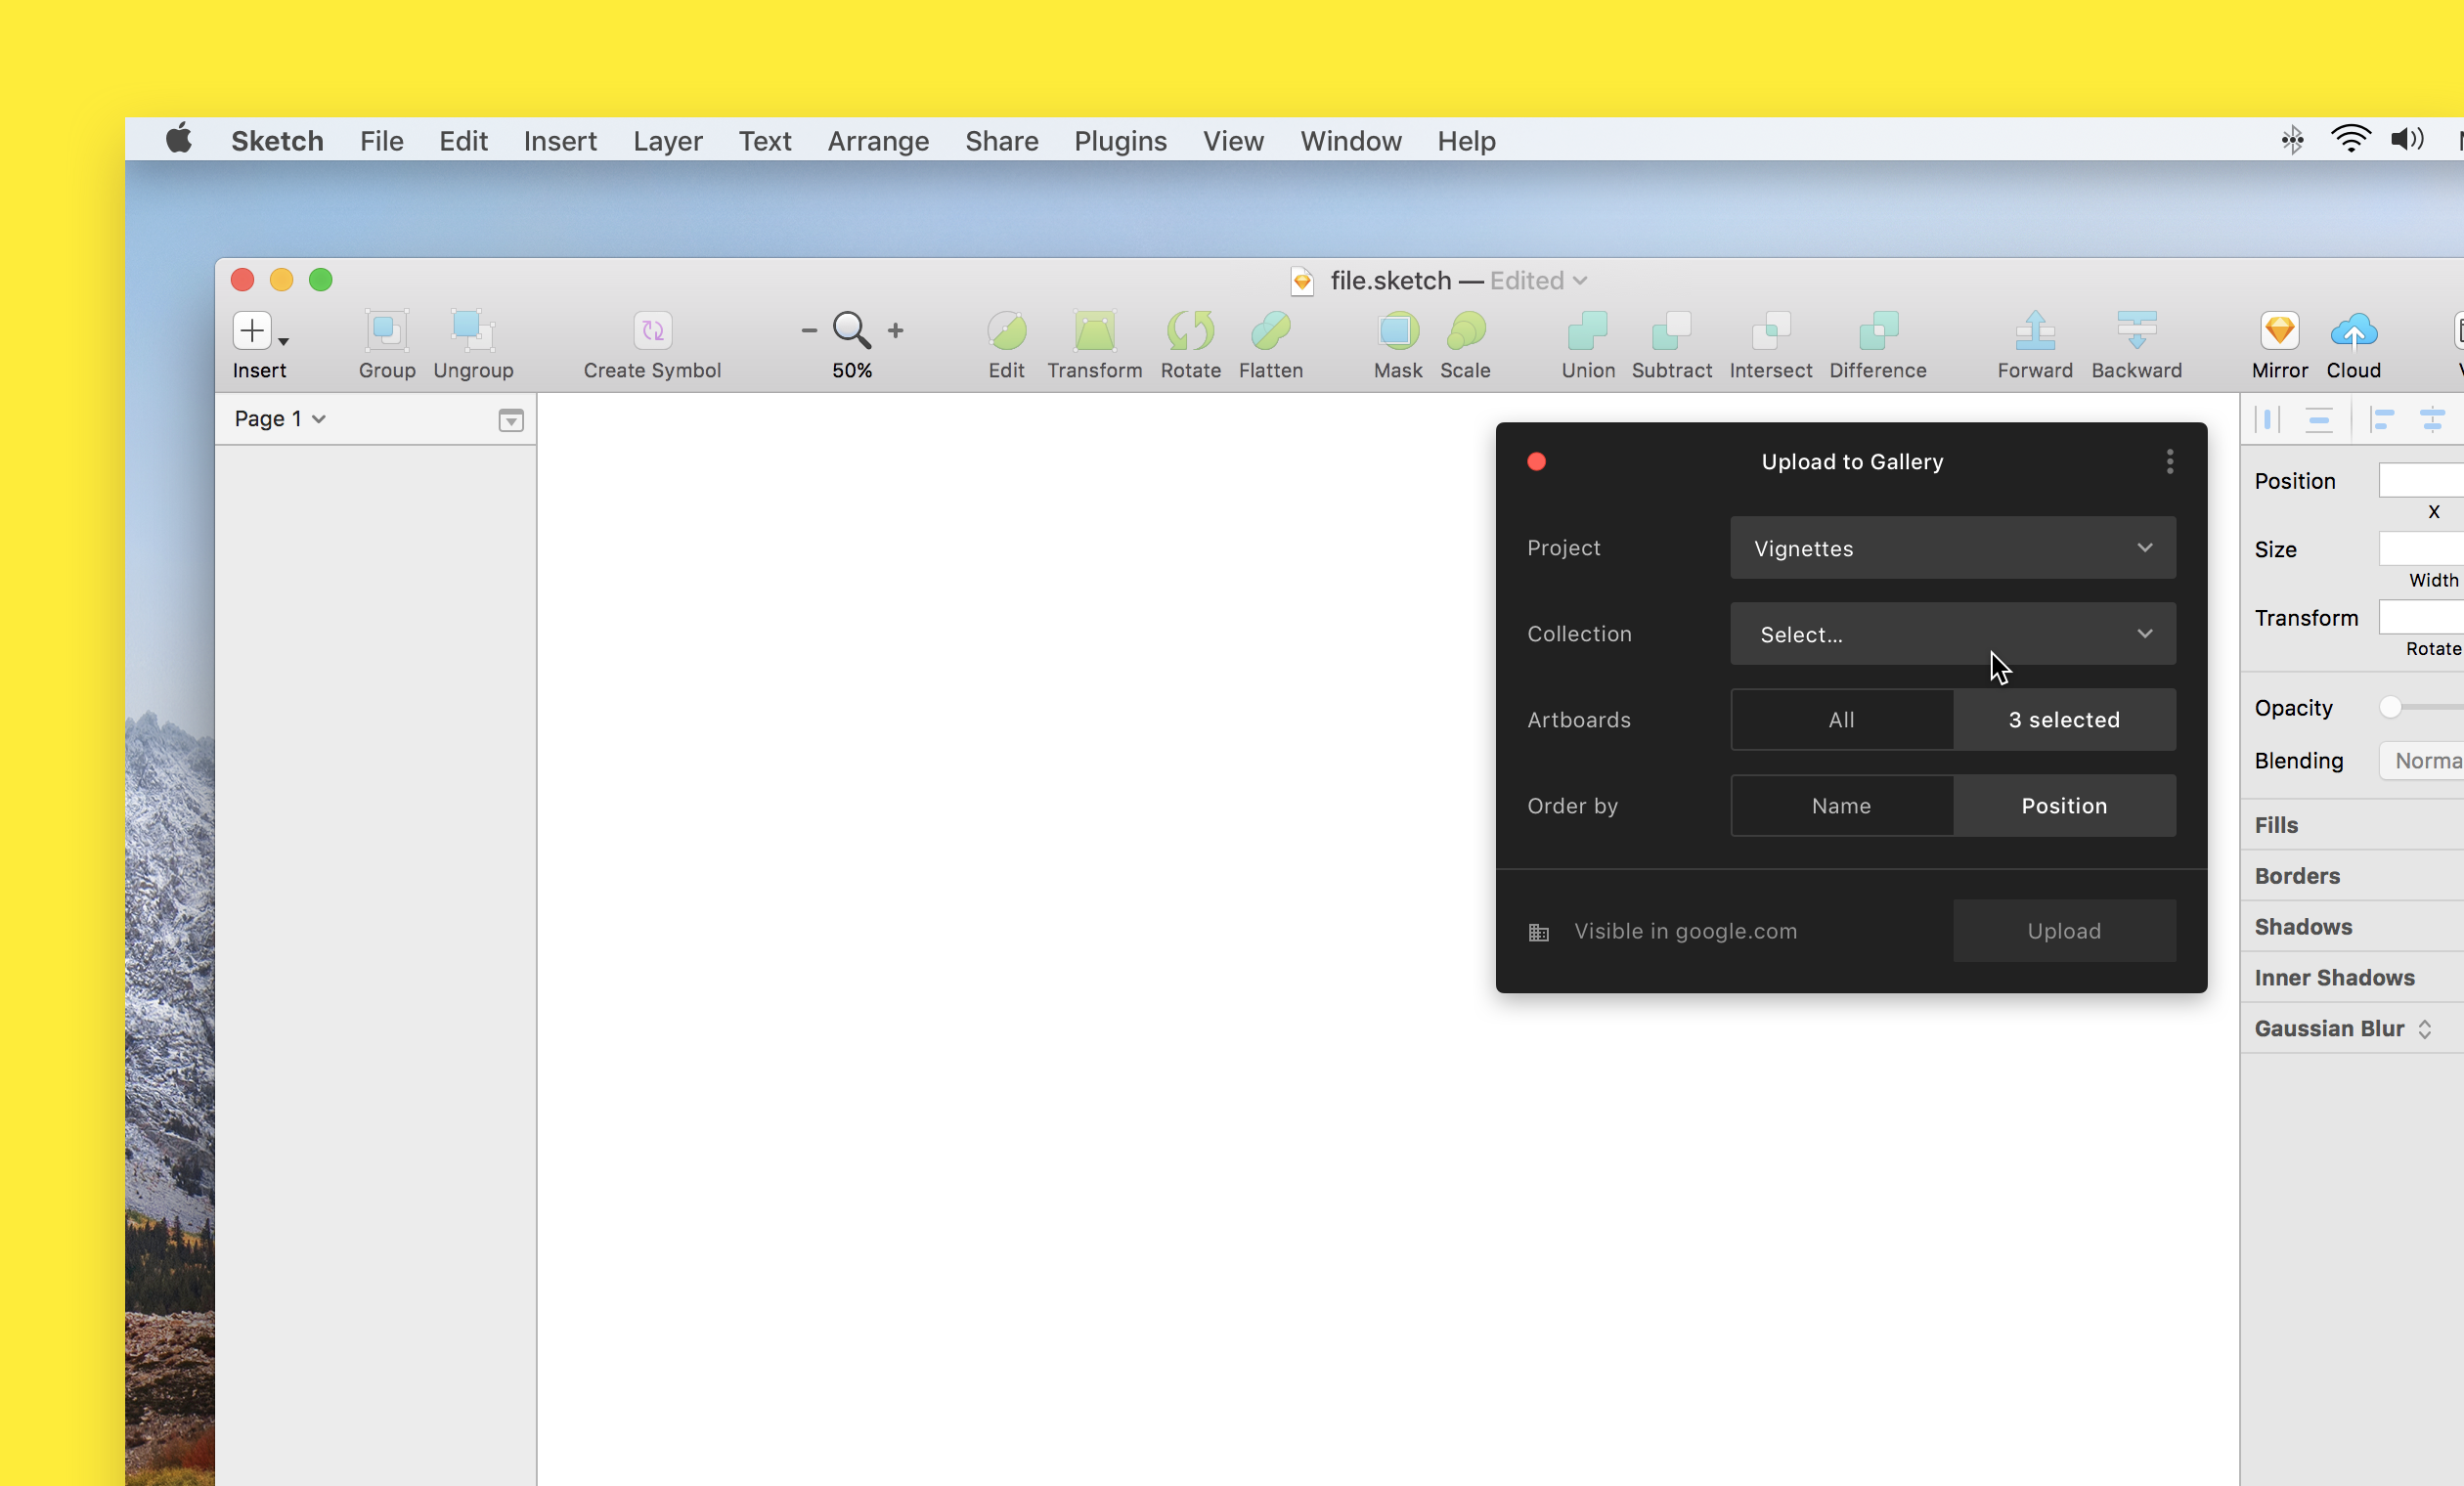
Task: Move layer Forward
Action: point(2035,330)
